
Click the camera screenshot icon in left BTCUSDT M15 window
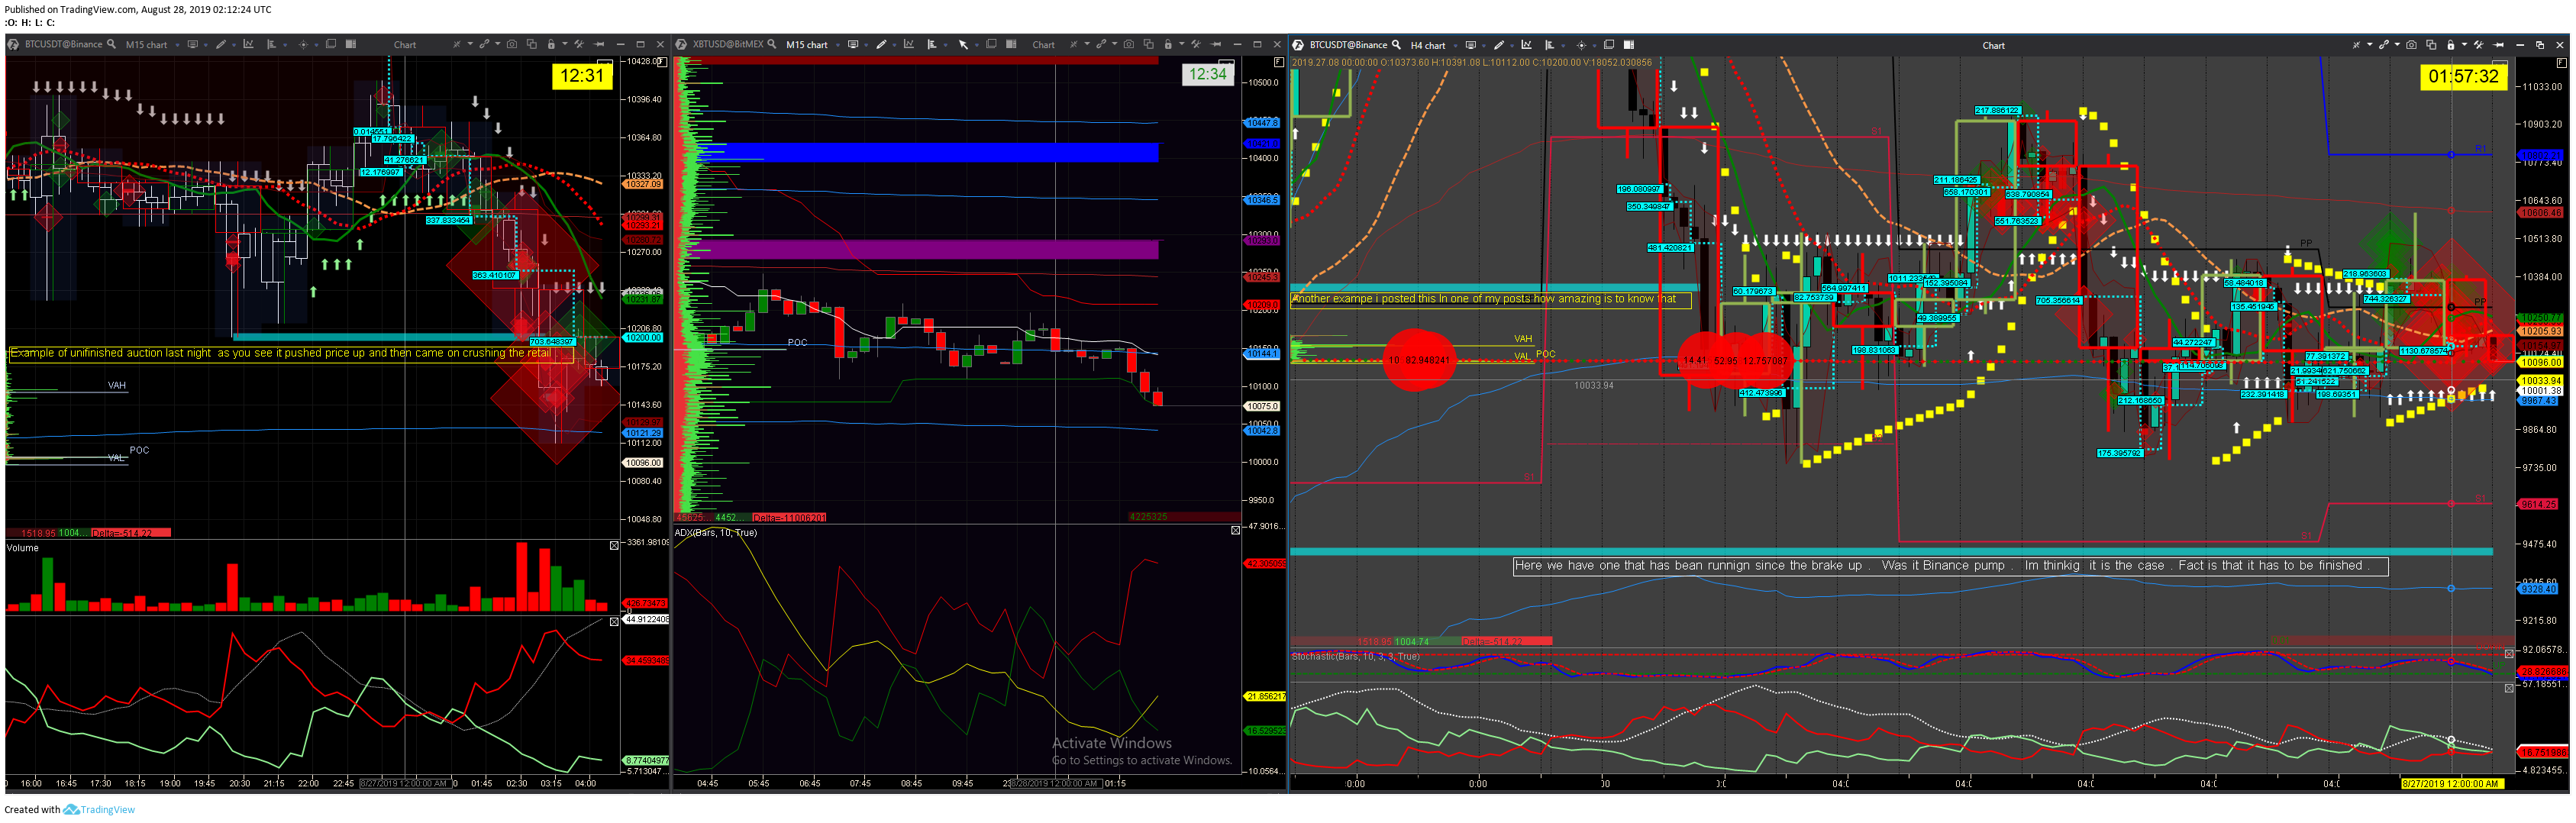pos(512,44)
